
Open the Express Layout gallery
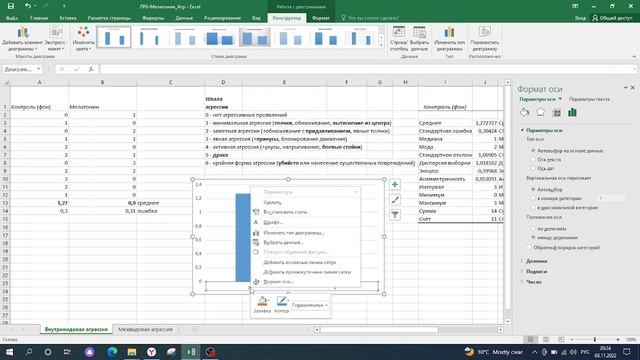coord(56,39)
